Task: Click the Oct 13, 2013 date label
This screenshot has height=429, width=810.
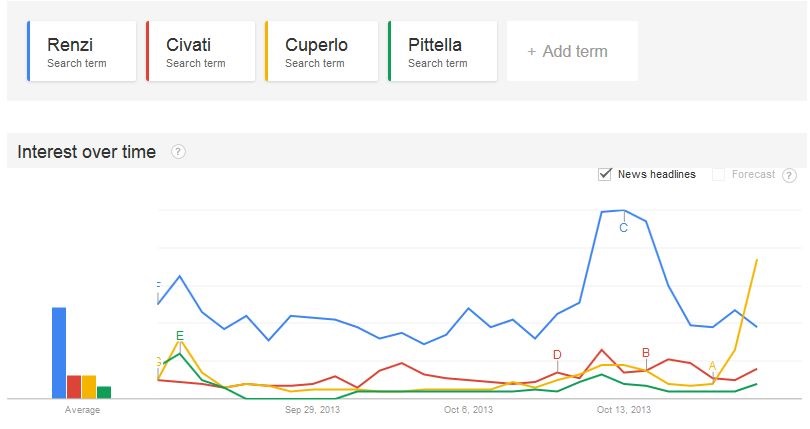Action: (624, 410)
